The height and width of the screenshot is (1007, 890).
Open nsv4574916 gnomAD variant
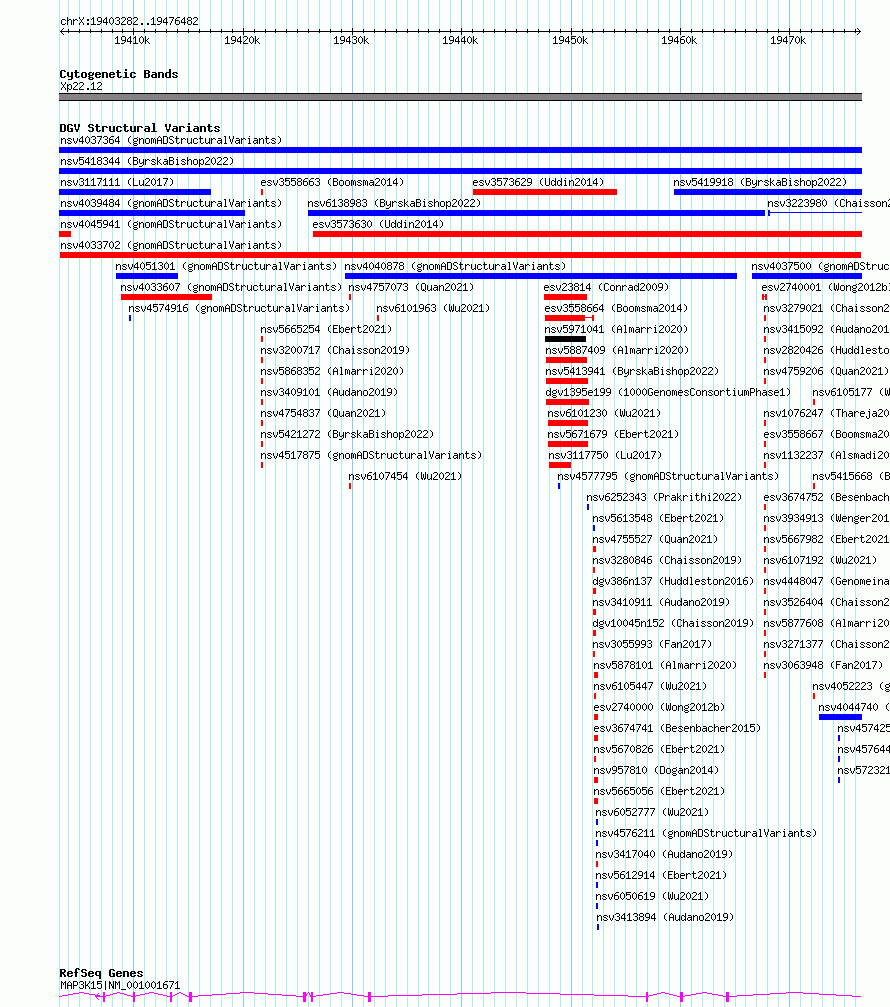(240, 308)
